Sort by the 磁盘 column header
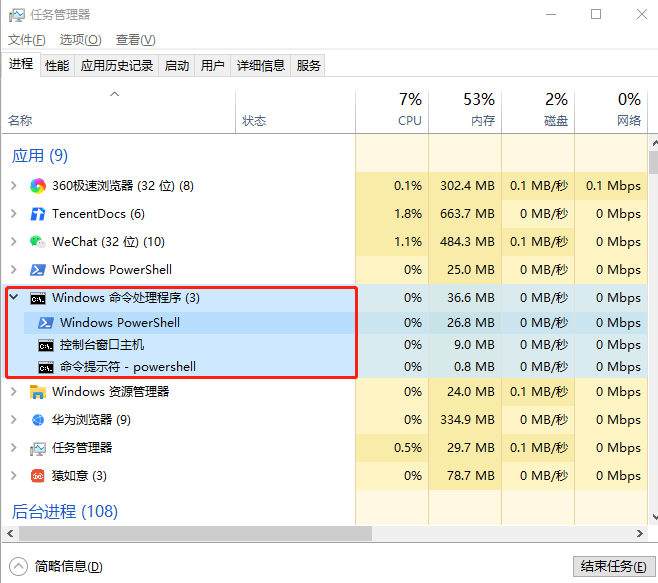 point(538,112)
